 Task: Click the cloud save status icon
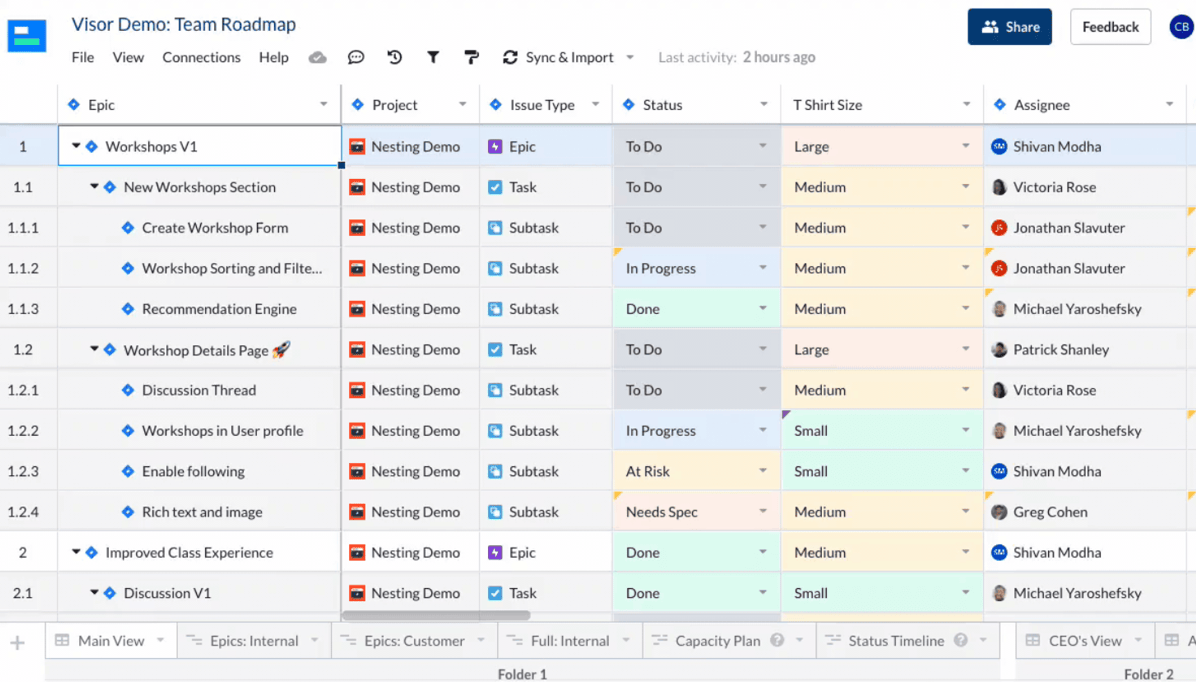[x=318, y=58]
